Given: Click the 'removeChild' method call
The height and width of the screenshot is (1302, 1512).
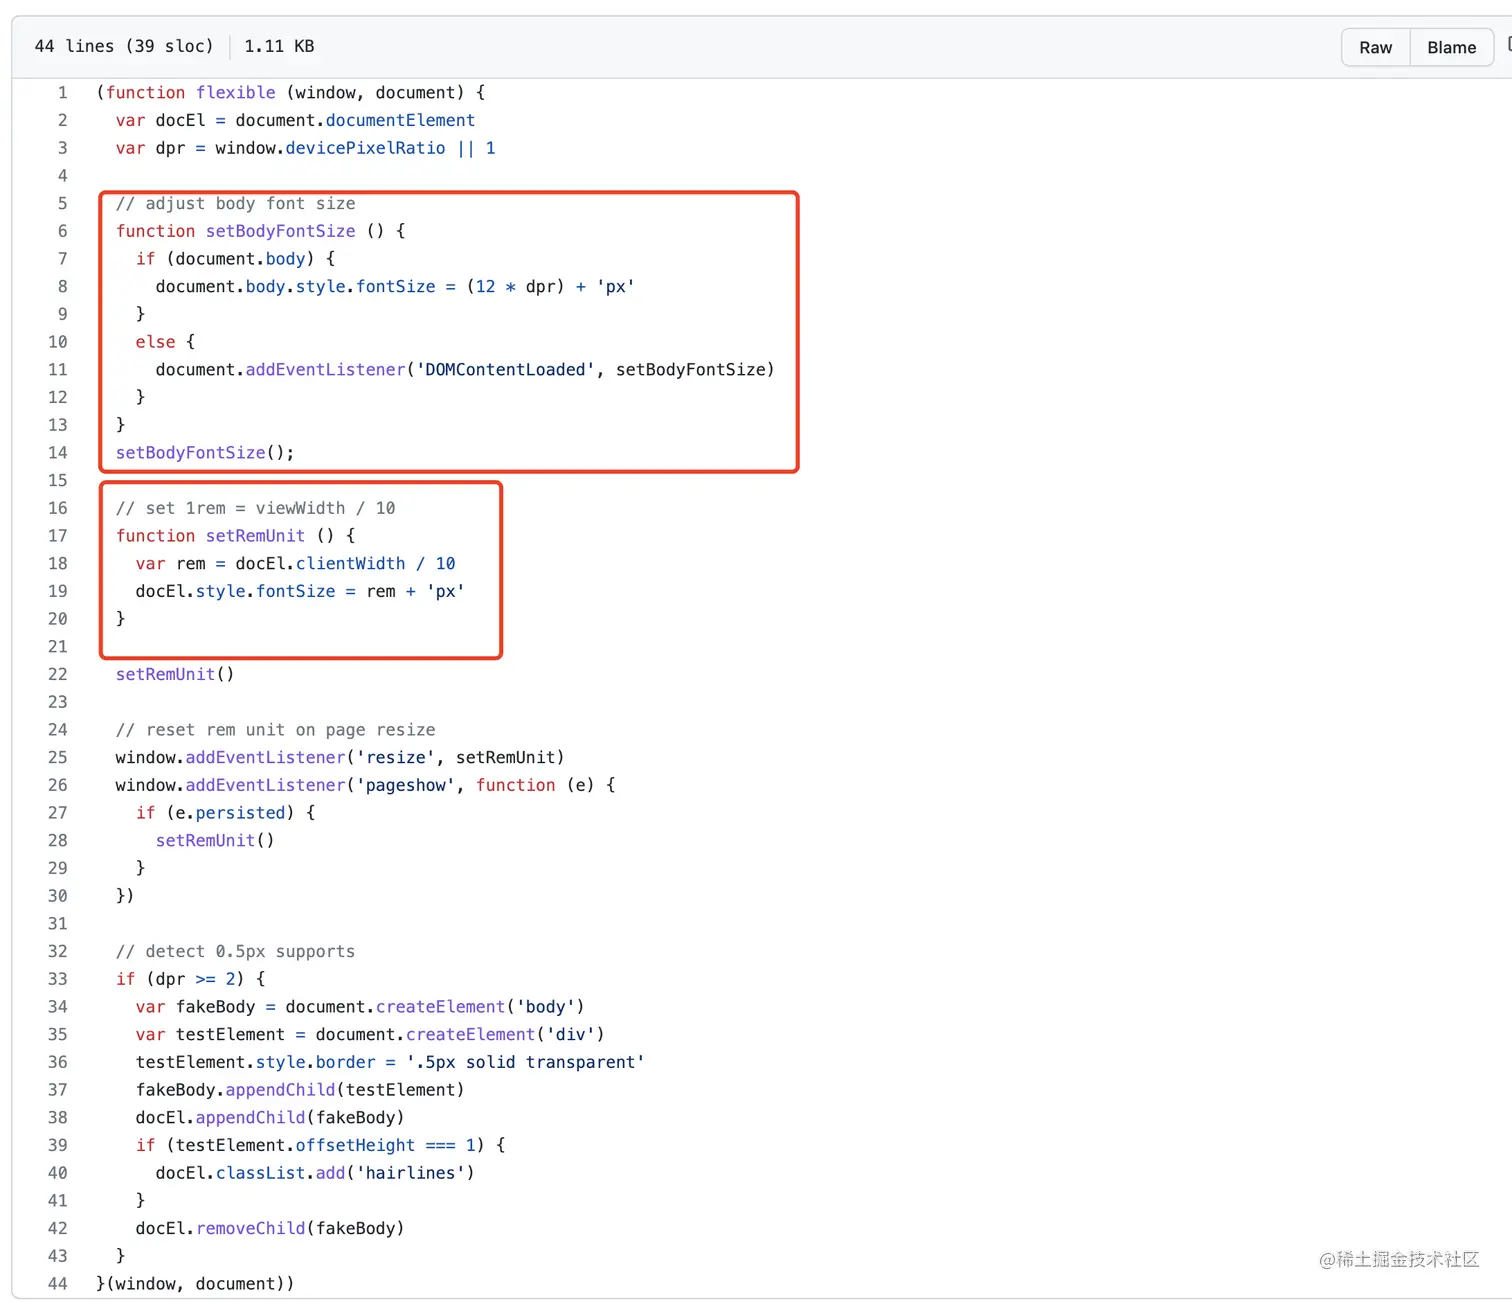Looking at the screenshot, I should tap(251, 1228).
